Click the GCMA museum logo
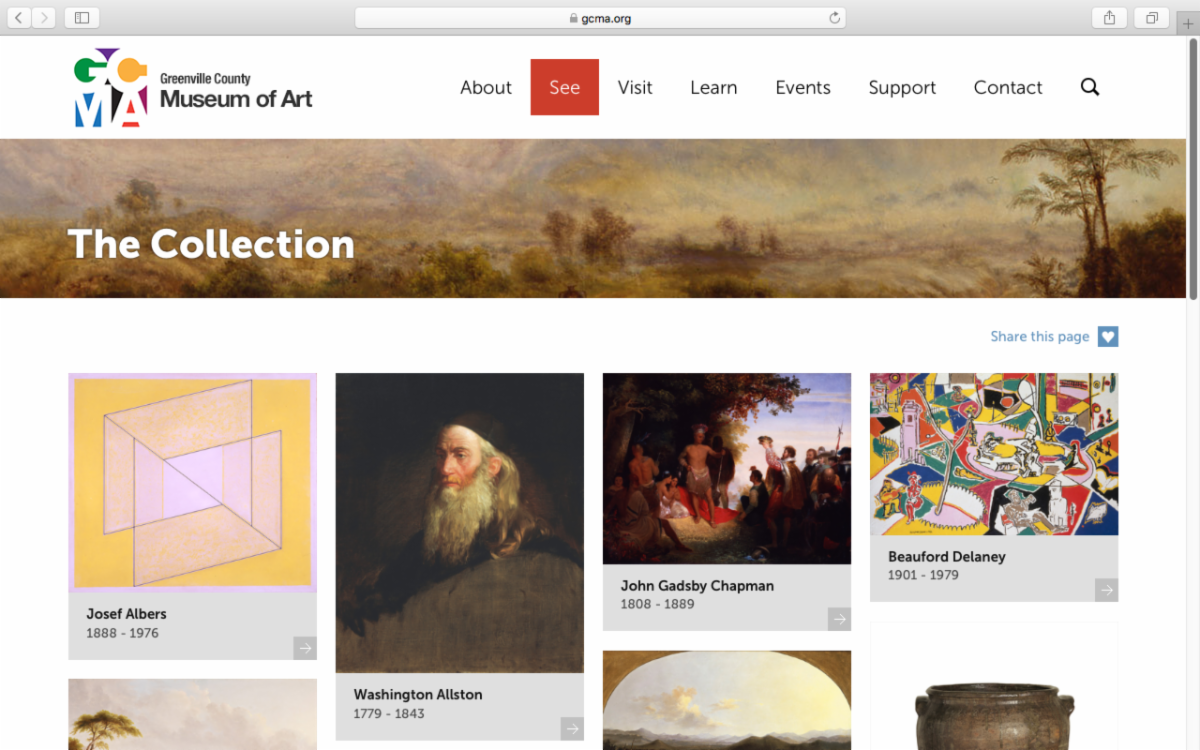 pyautogui.click(x=193, y=88)
